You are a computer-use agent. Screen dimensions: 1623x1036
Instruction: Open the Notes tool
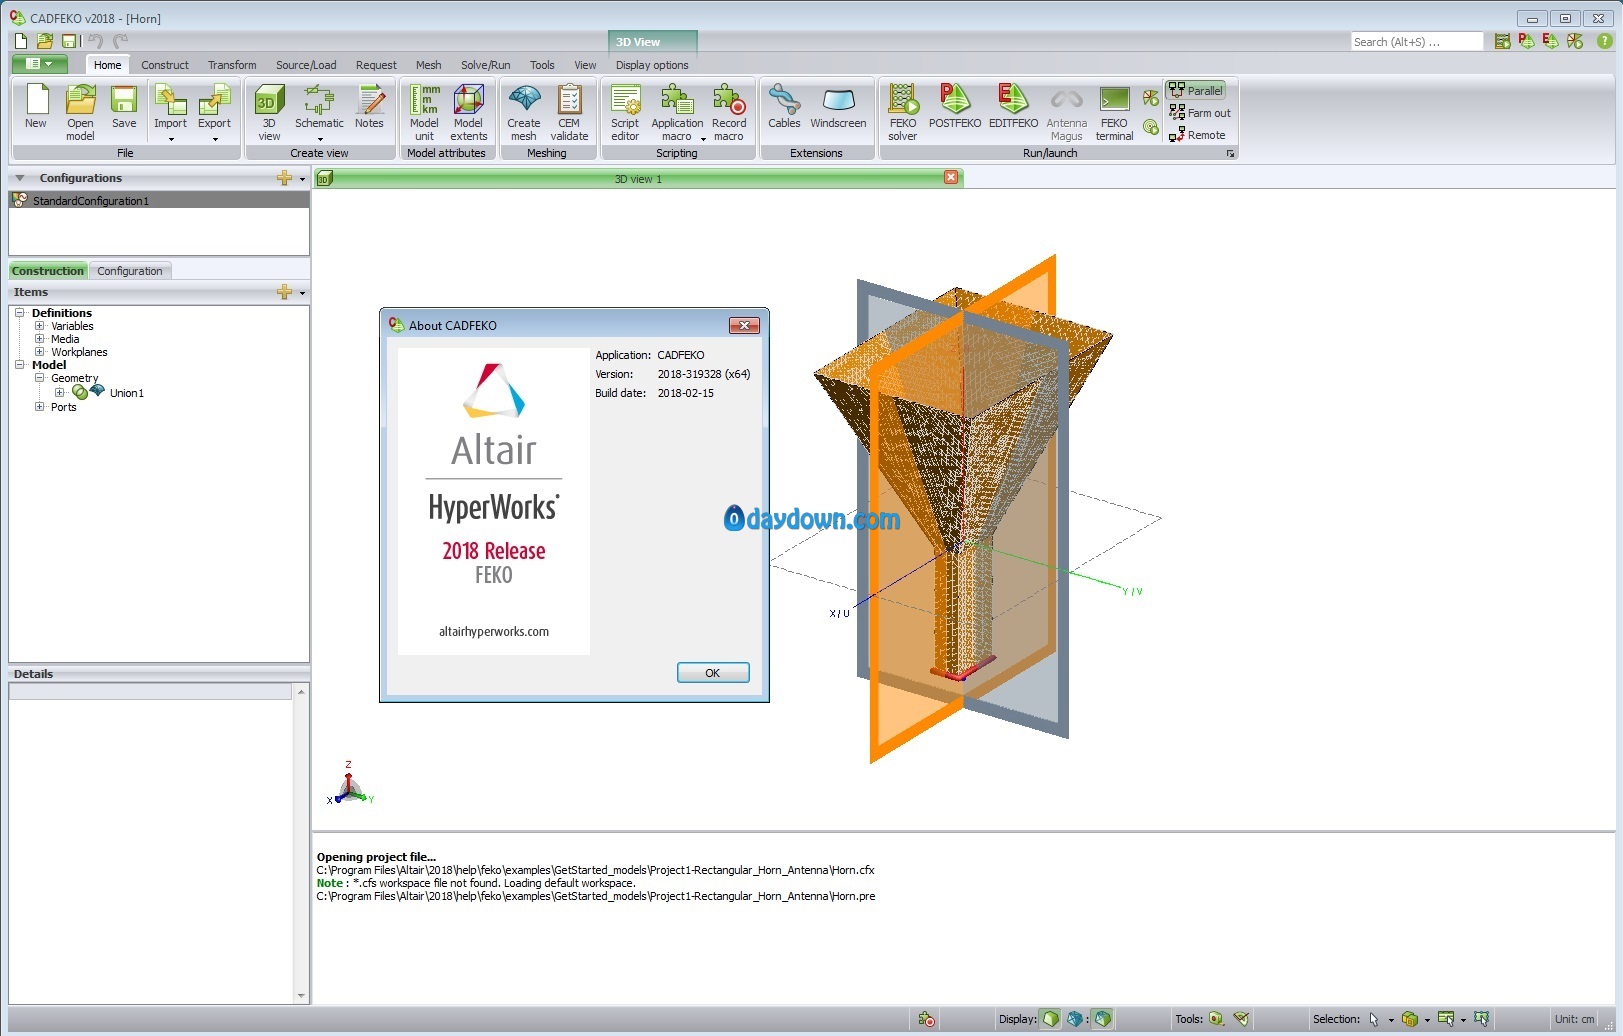(x=369, y=108)
